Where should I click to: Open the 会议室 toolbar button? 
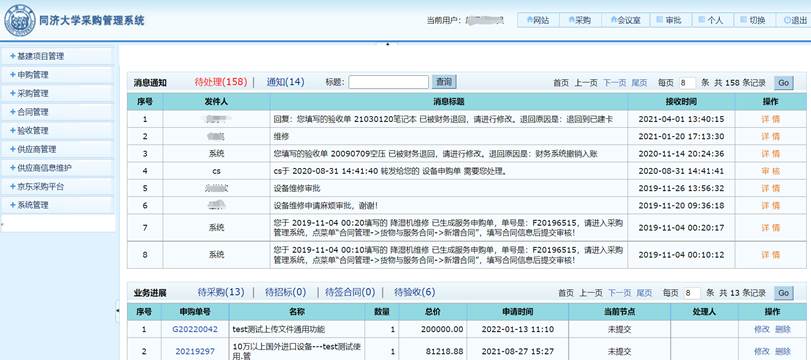[625, 20]
